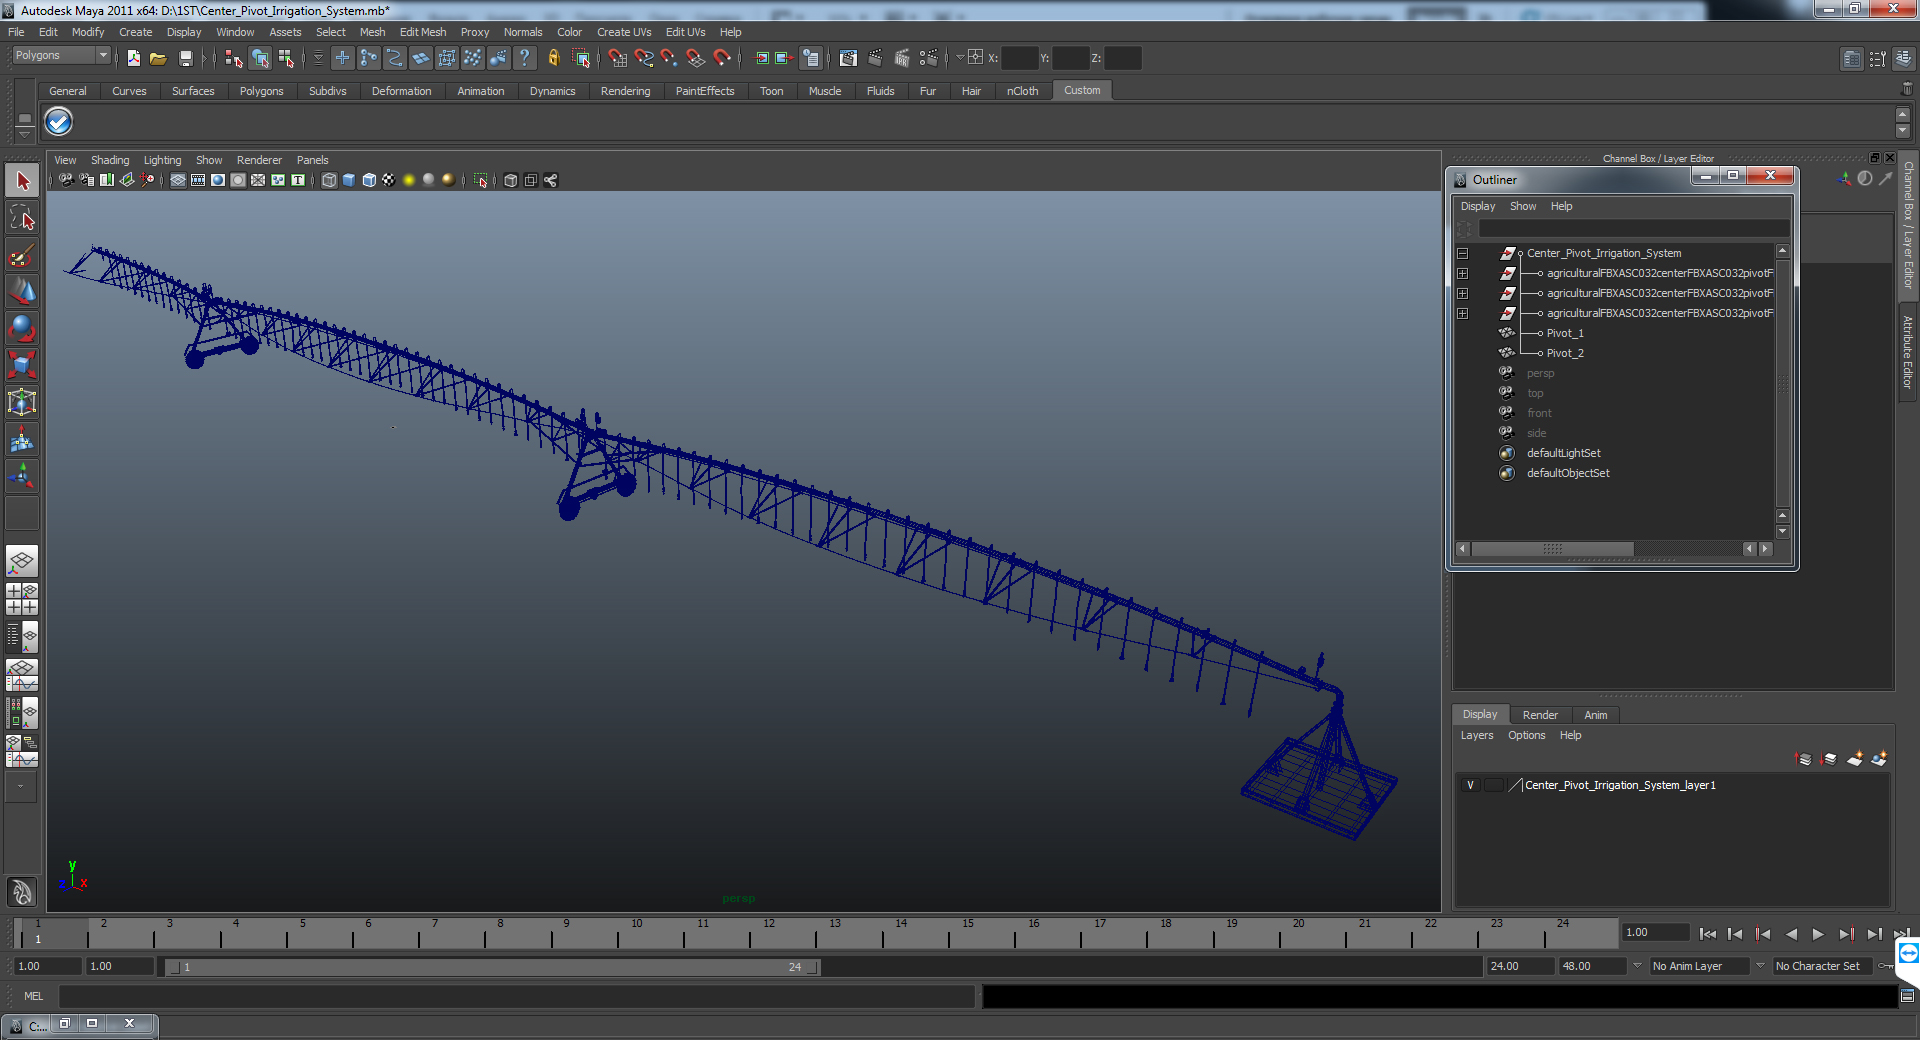The image size is (1920, 1040).
Task: Open Layers menu in layer editor
Action: tap(1477, 735)
